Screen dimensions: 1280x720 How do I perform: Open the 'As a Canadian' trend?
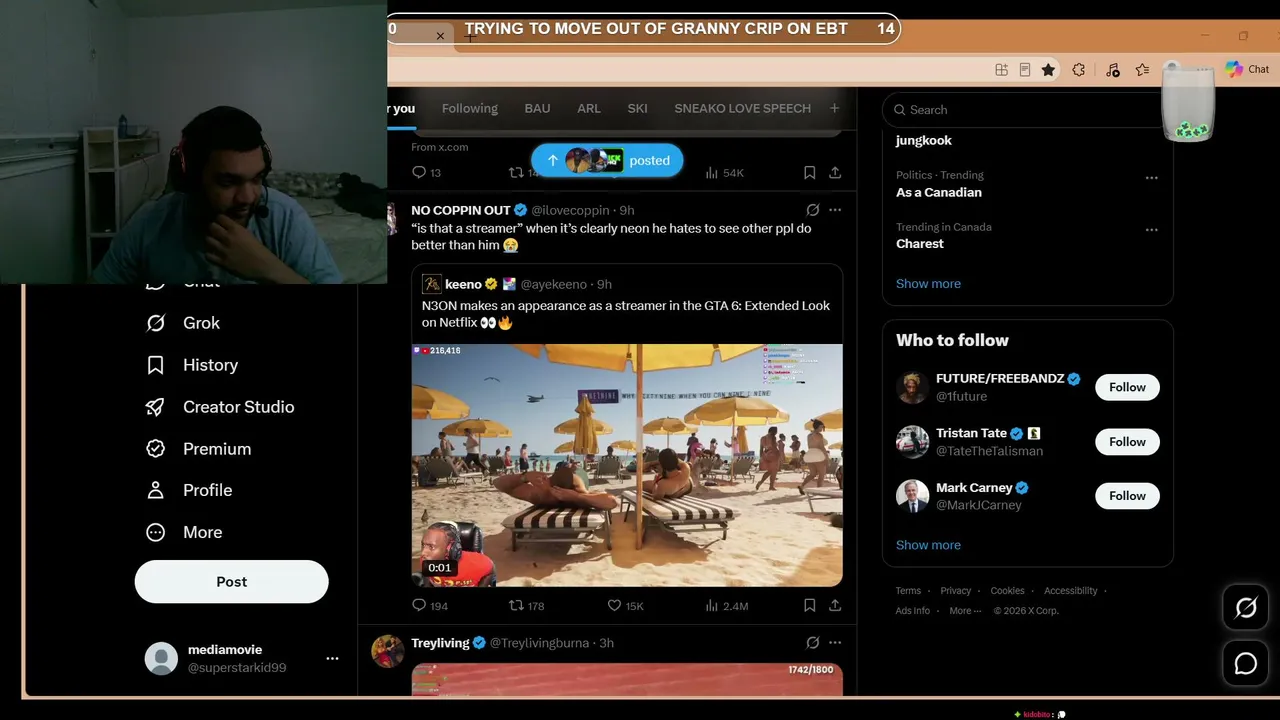[x=939, y=192]
